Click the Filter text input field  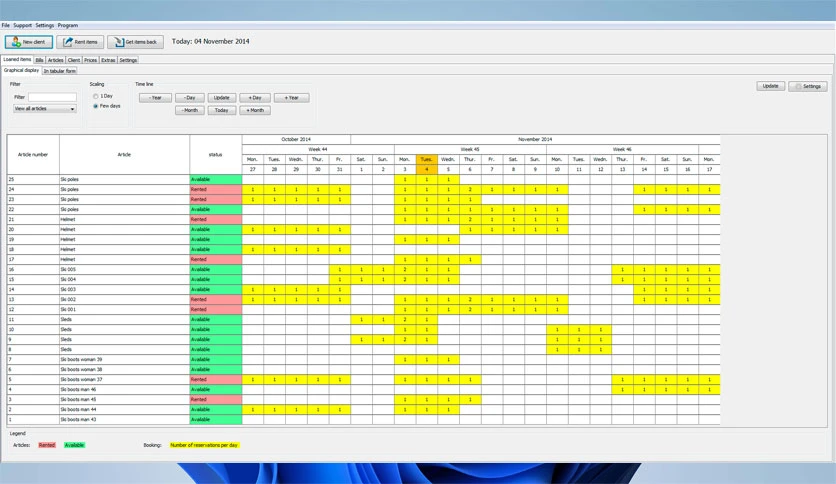pos(52,97)
